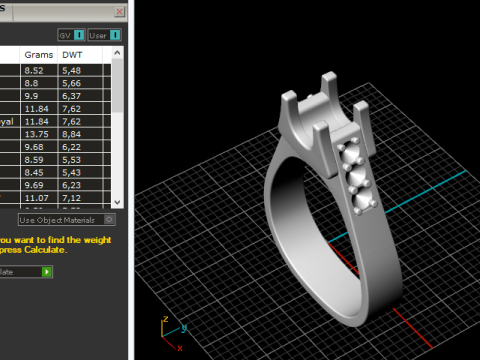This screenshot has width=480, height=360.
Task: Select the 6,37 DWT cell
Action: click(x=80, y=96)
